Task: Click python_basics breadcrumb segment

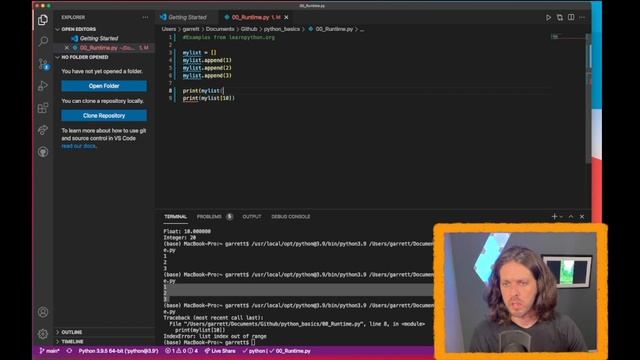Action: (282, 29)
